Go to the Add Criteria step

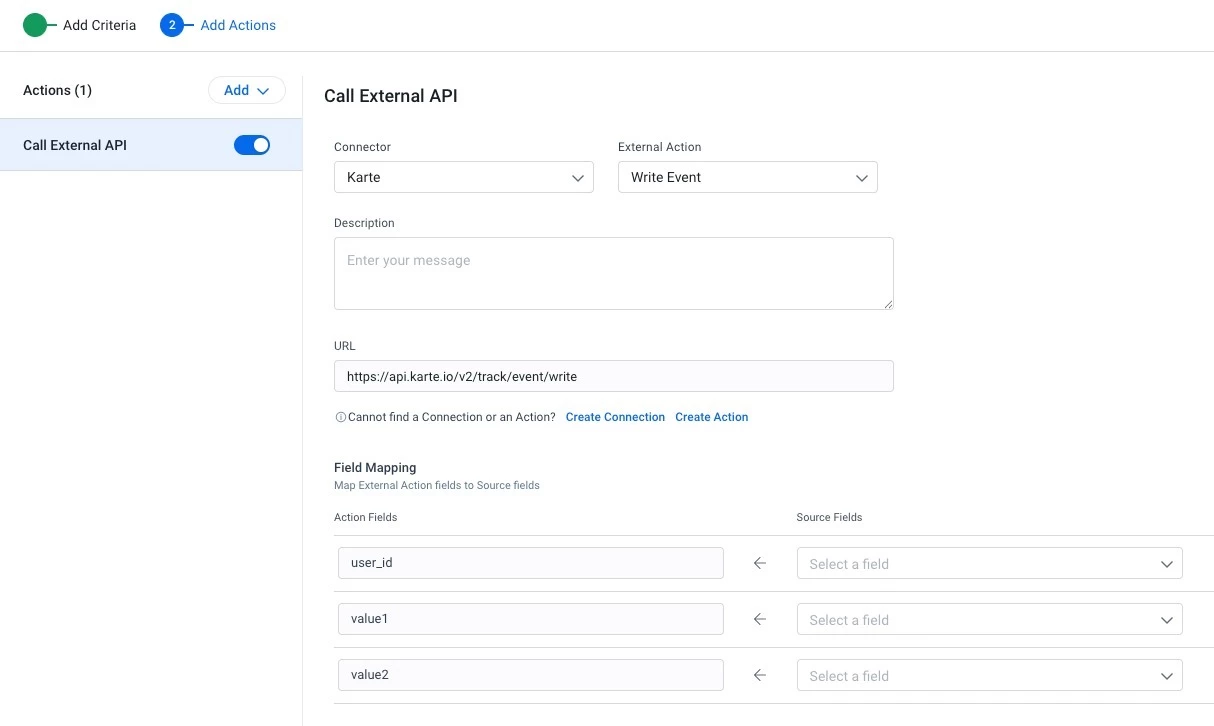[x=99, y=25]
